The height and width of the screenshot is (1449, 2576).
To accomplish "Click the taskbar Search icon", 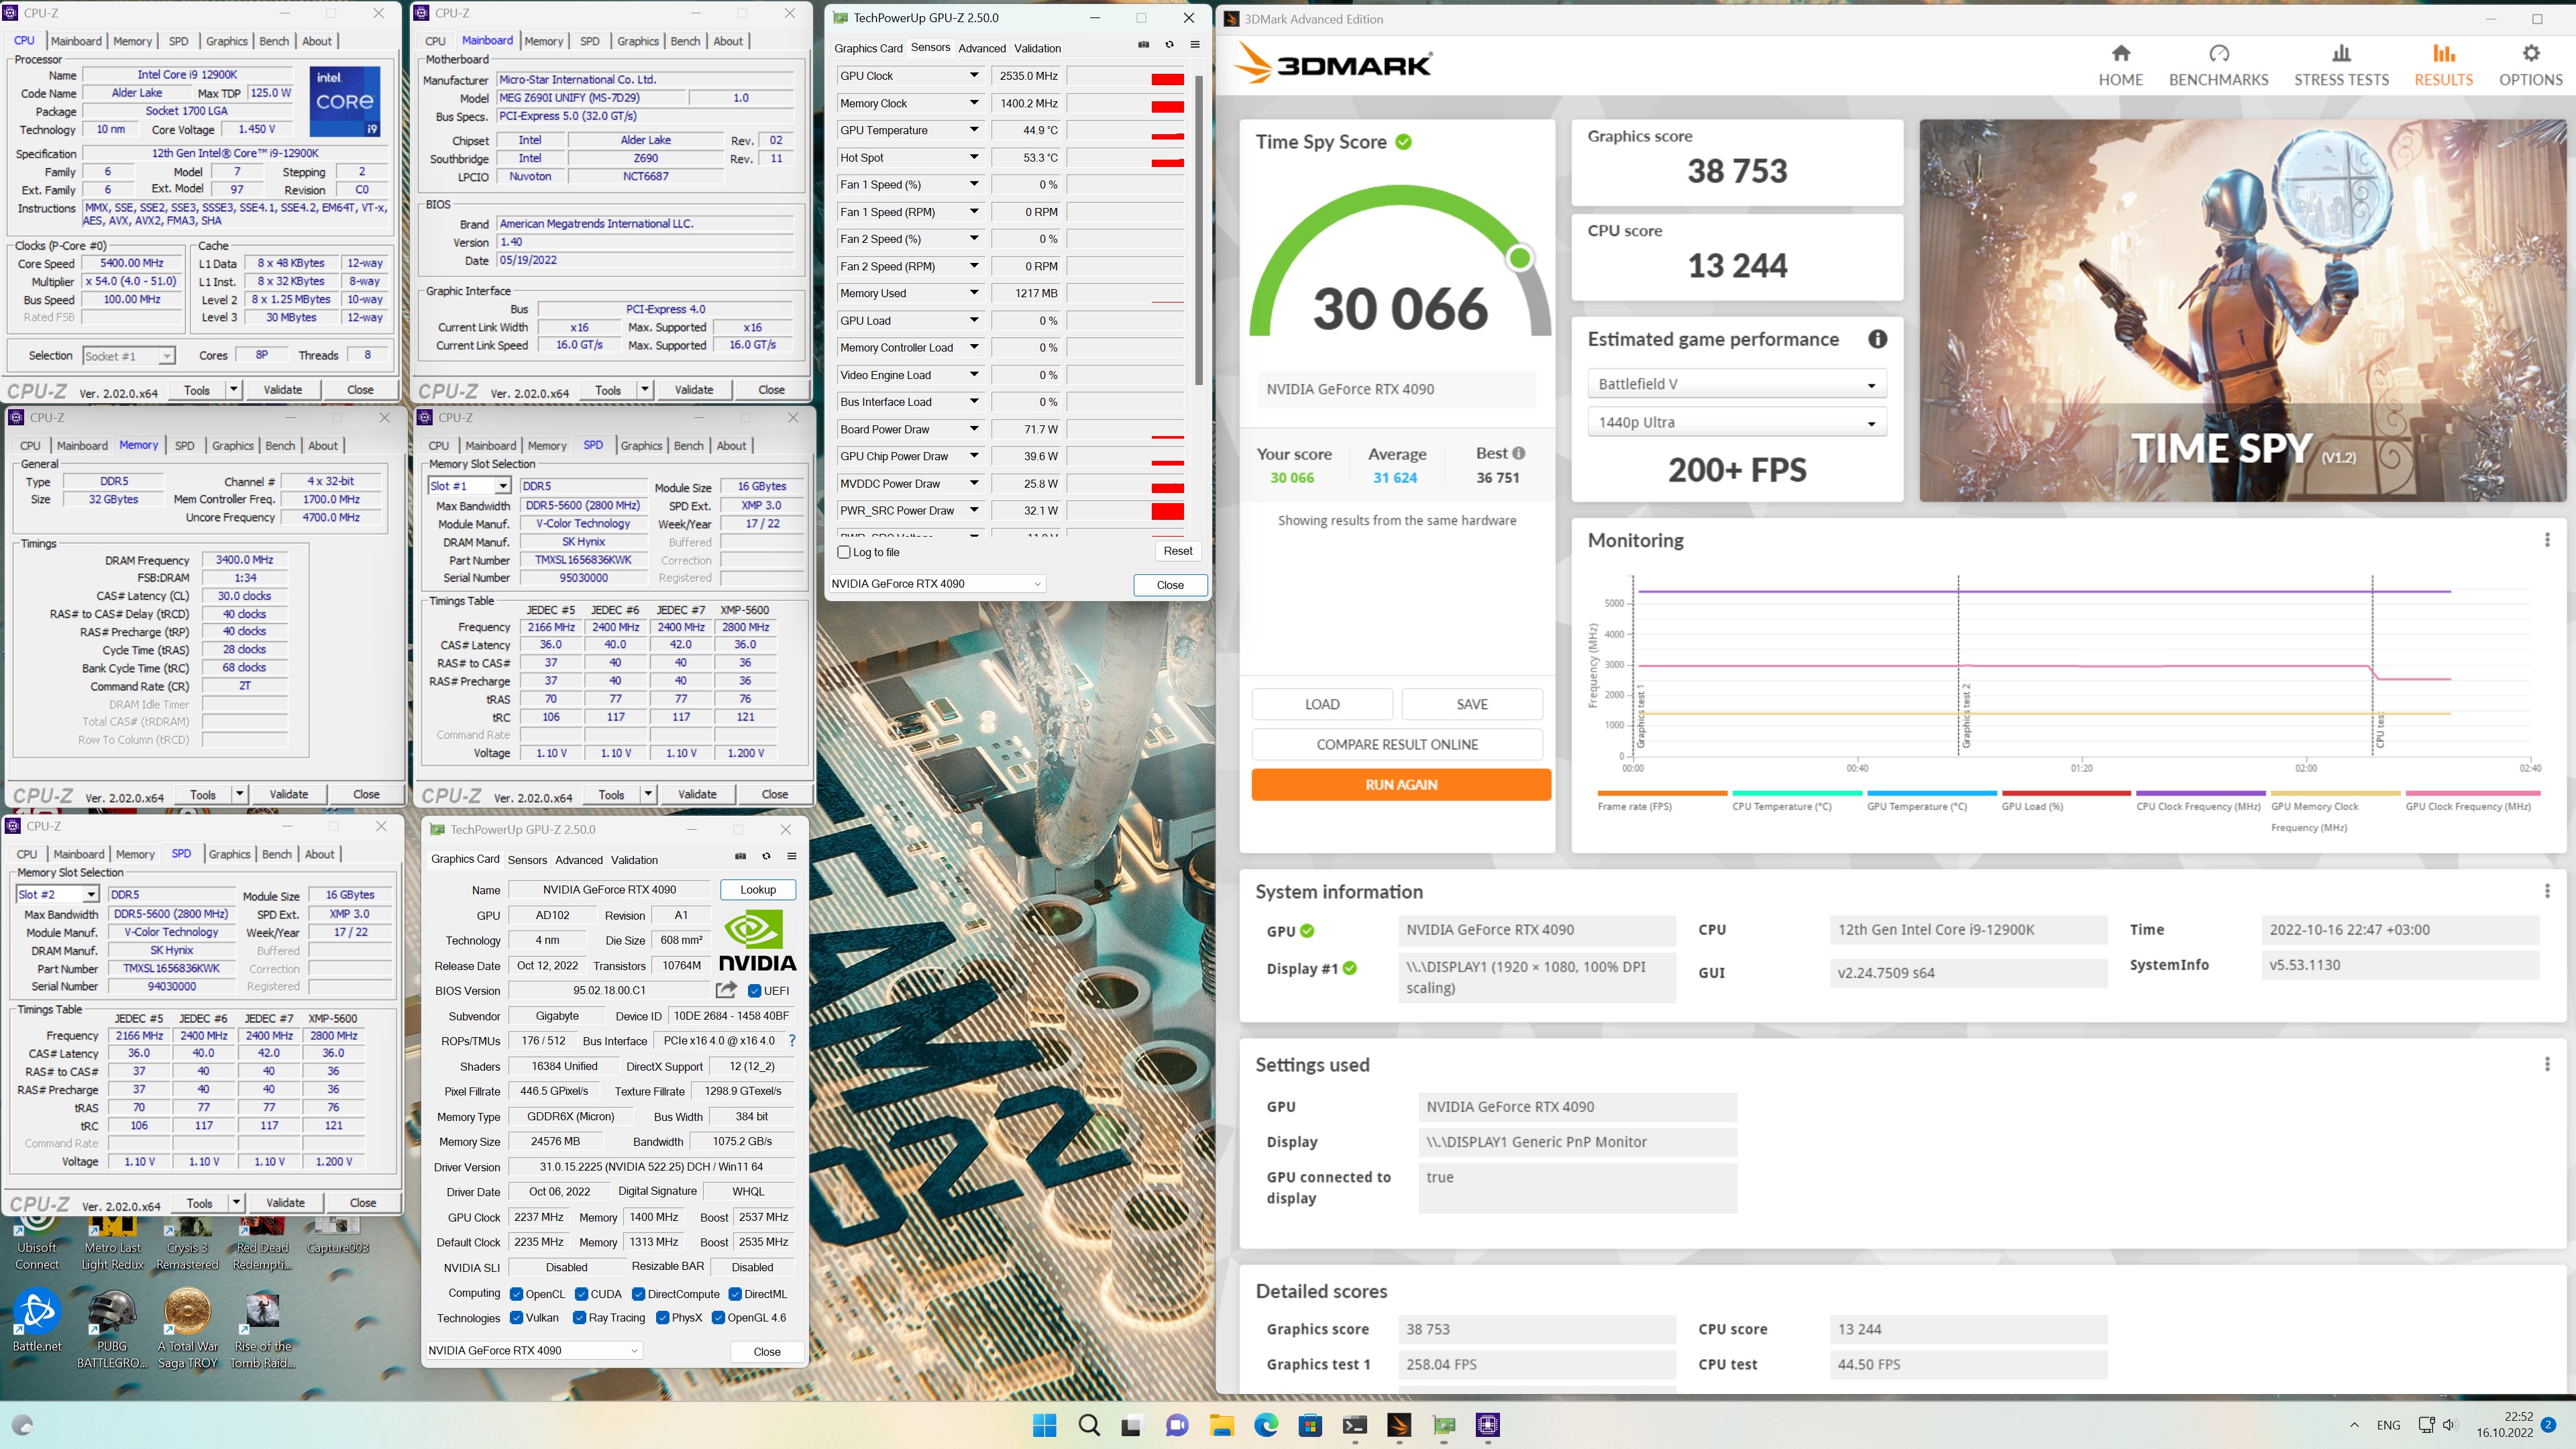I will point(1089,1425).
